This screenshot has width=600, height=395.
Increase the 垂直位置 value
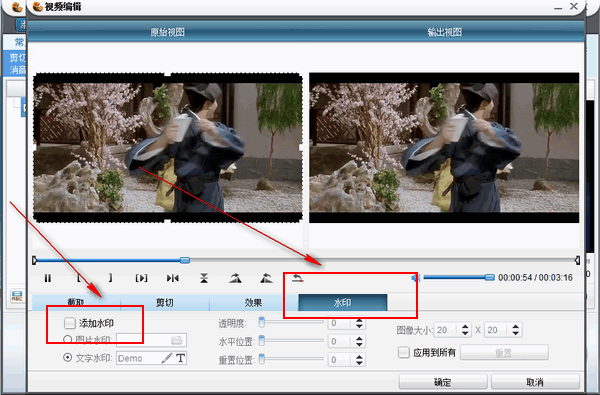click(x=359, y=357)
